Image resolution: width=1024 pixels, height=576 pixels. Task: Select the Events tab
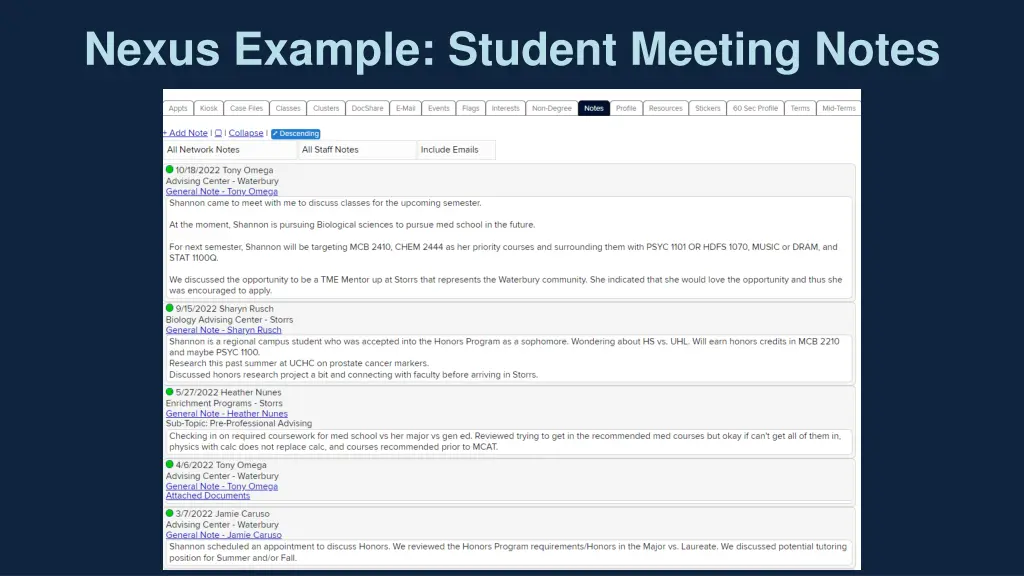439,108
